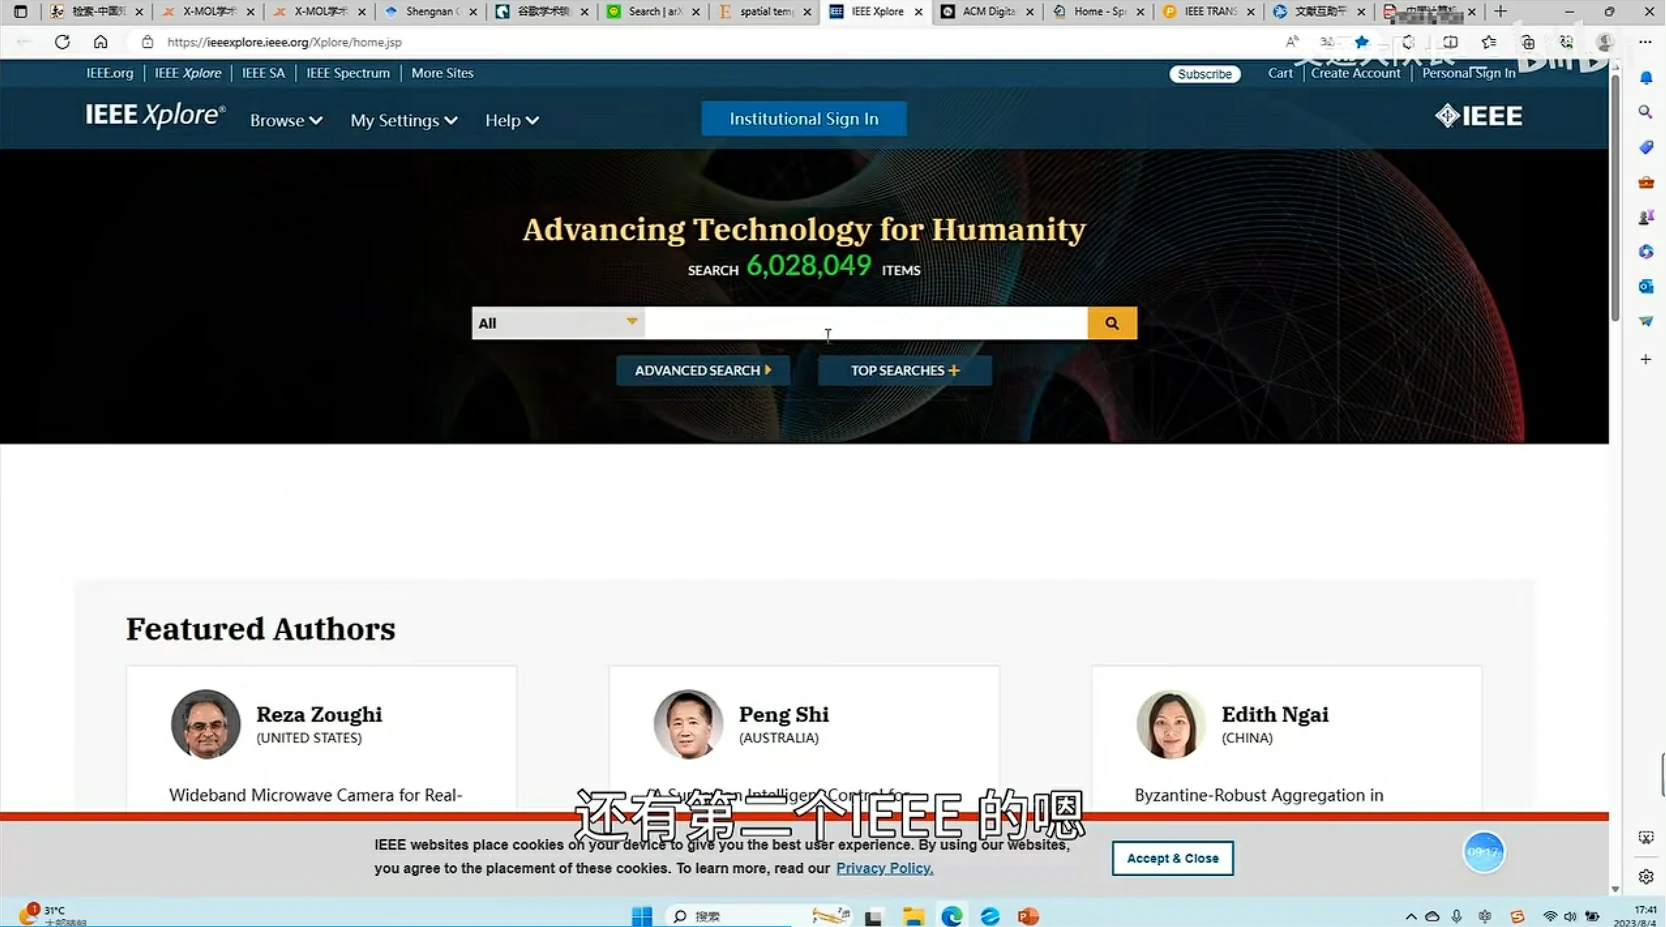Click the Windows Start button
1666x927 pixels.
[642, 916]
